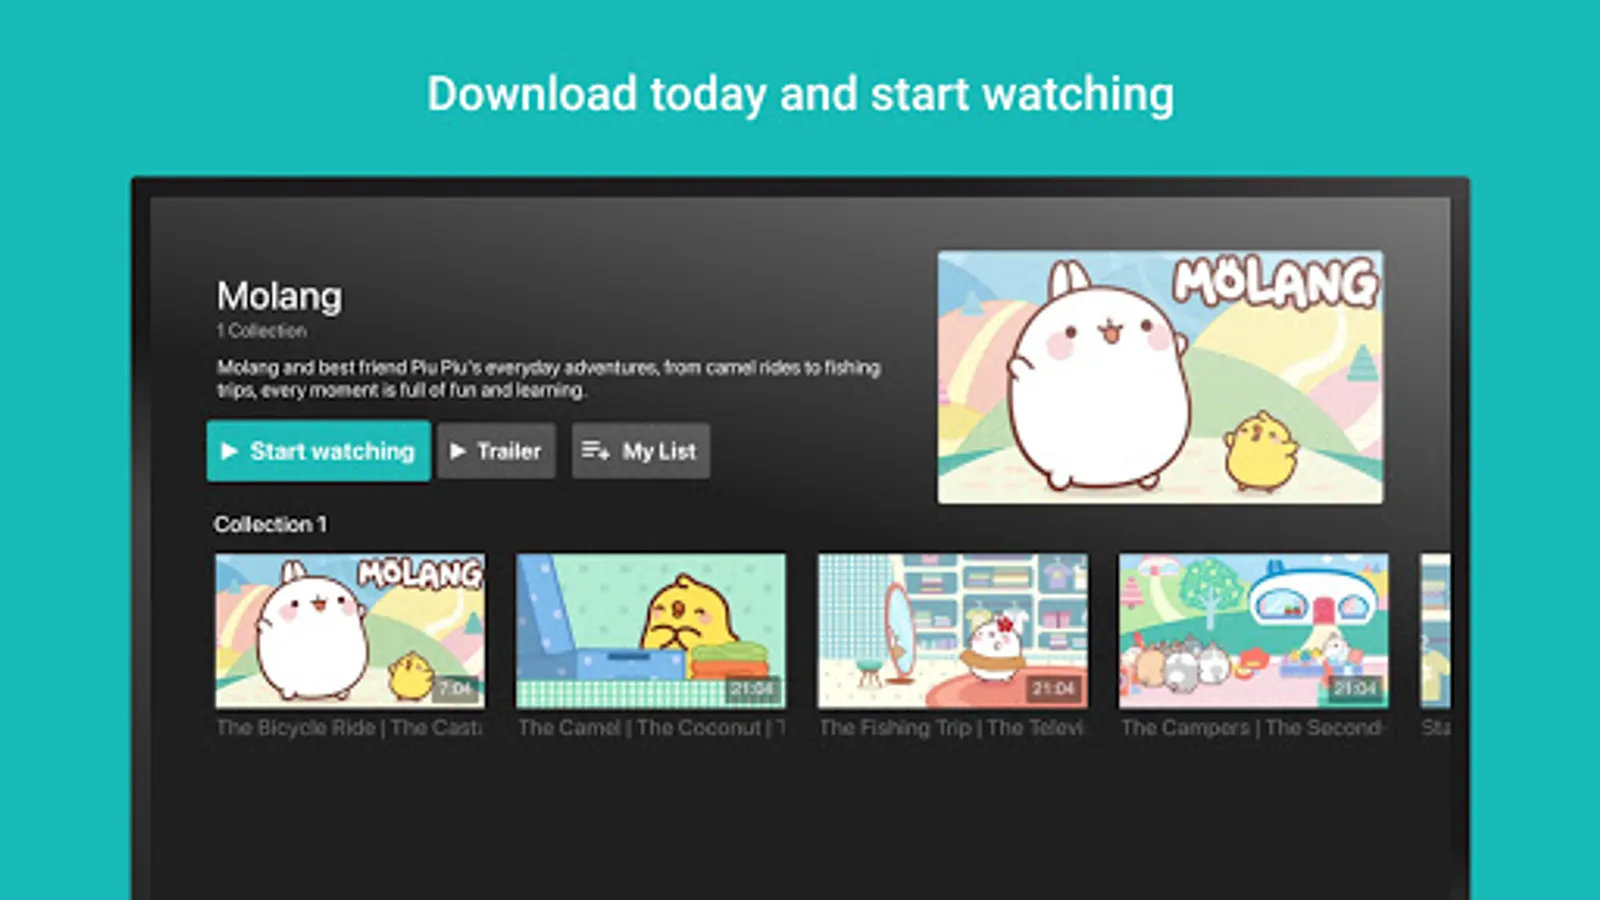Click the 7:04 duration badge
This screenshot has width=1600, height=900.
click(455, 688)
